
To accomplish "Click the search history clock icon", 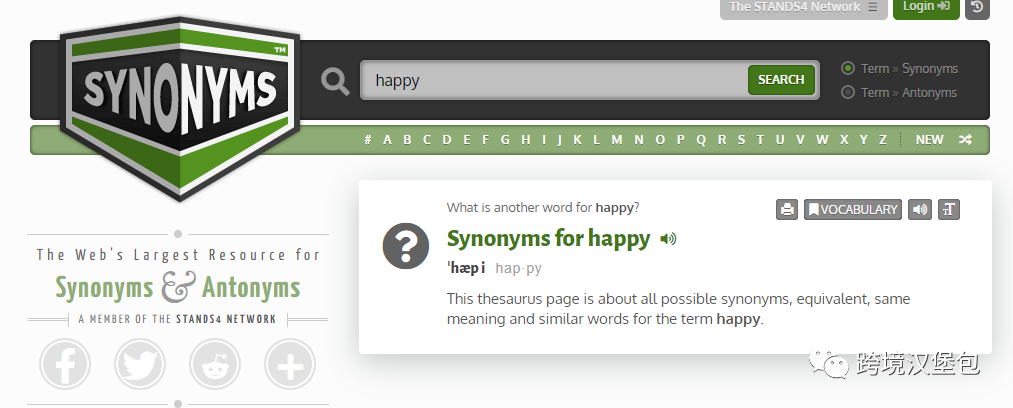I will (x=977, y=7).
